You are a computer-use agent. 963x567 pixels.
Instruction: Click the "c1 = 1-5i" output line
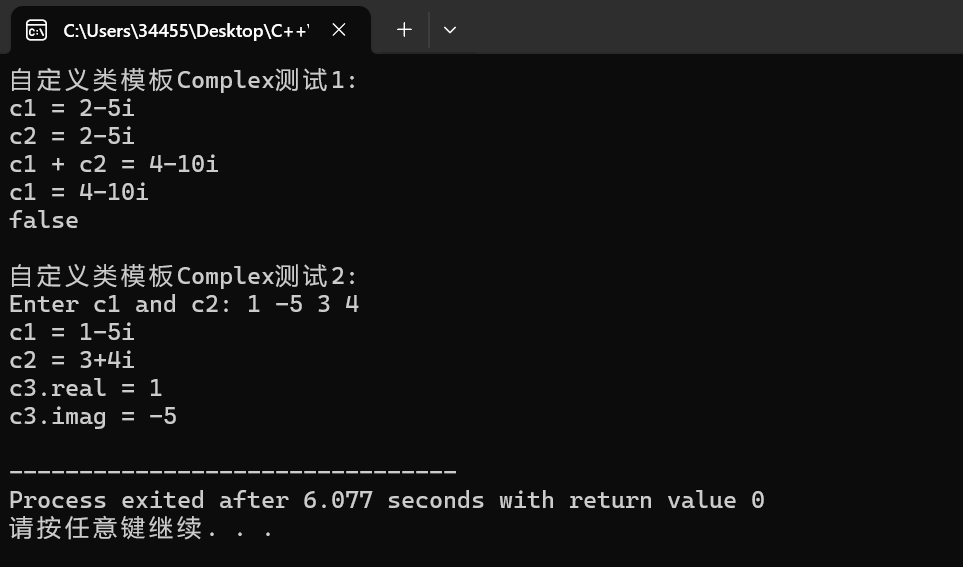tap(72, 332)
